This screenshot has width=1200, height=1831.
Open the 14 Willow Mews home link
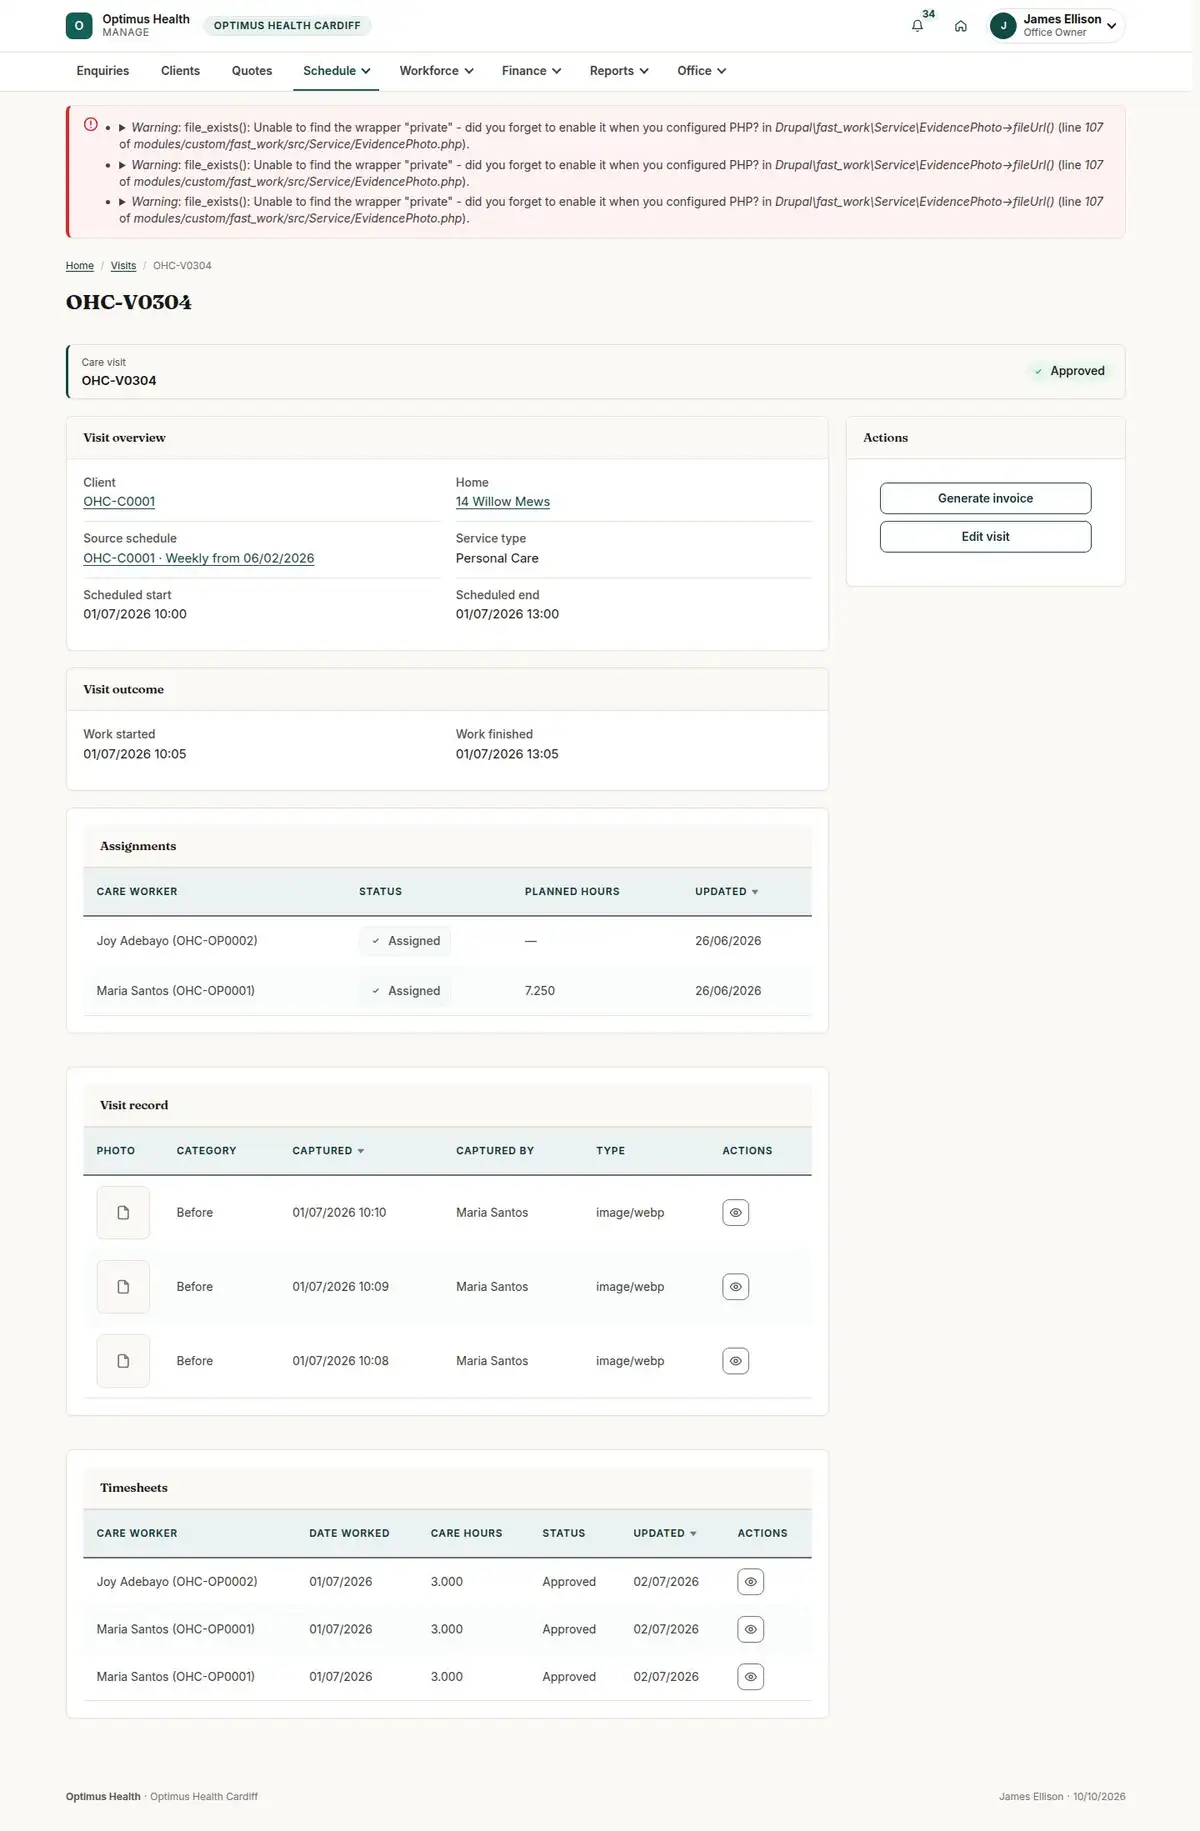(x=503, y=502)
